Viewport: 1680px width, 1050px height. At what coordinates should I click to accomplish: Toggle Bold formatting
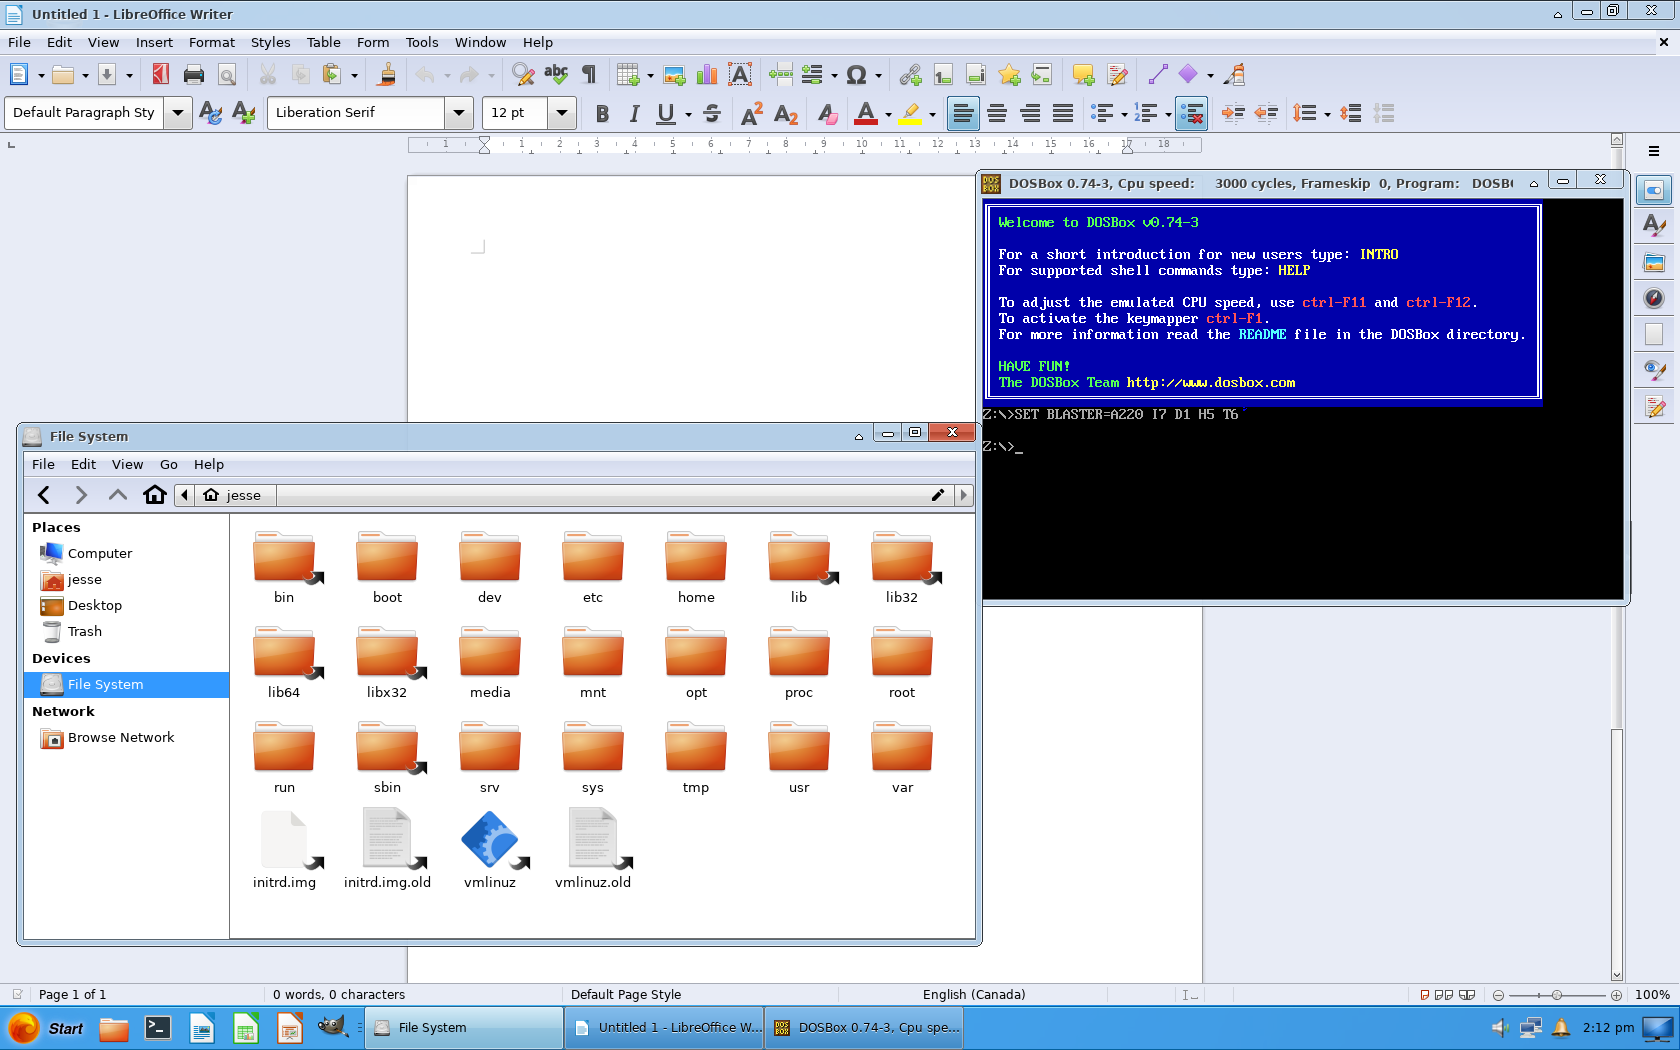(x=602, y=114)
